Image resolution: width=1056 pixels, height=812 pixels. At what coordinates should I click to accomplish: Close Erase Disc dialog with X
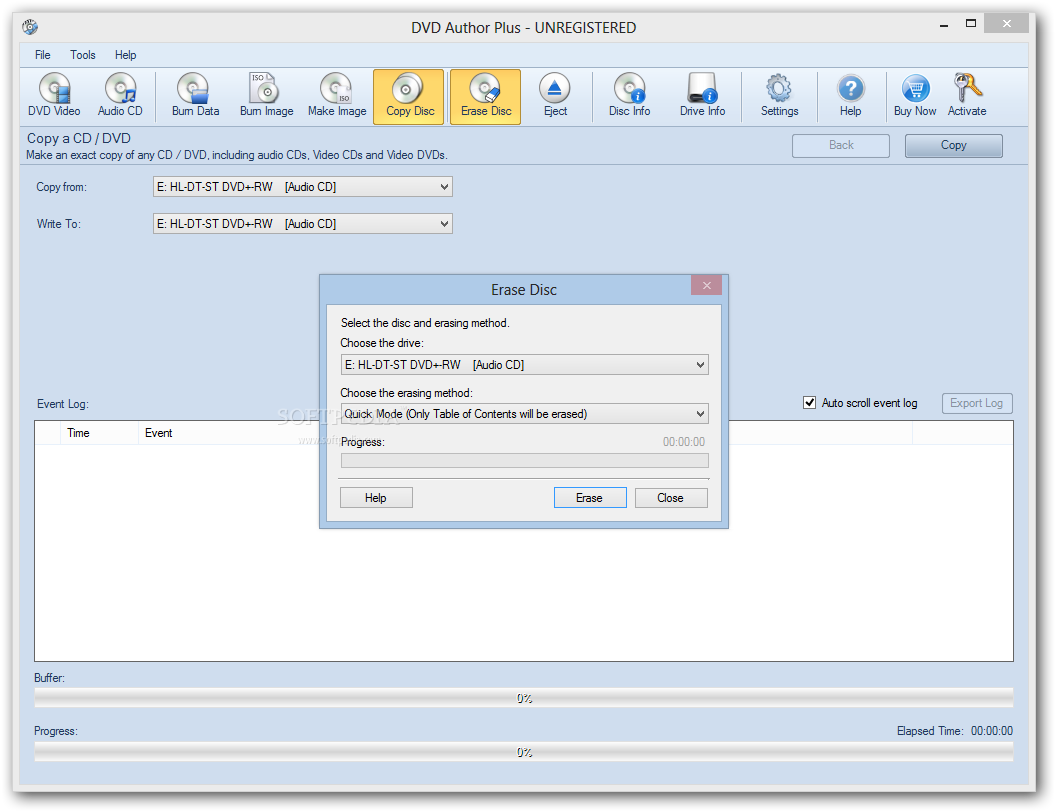[706, 285]
